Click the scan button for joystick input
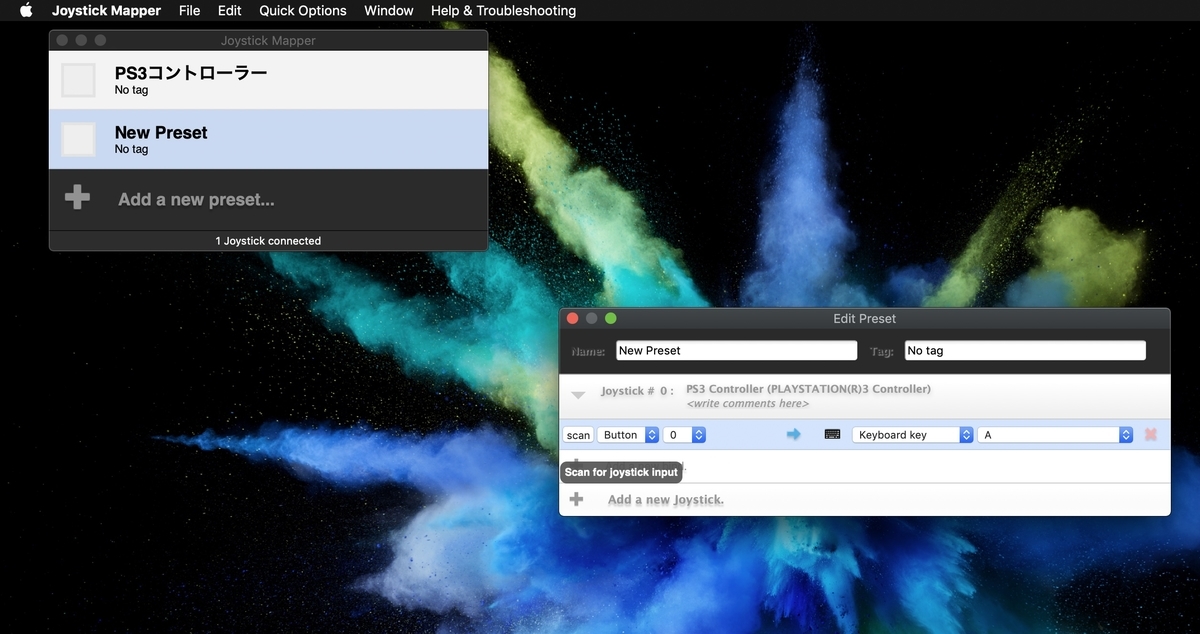Screen dimensions: 1200x634 tap(578, 435)
